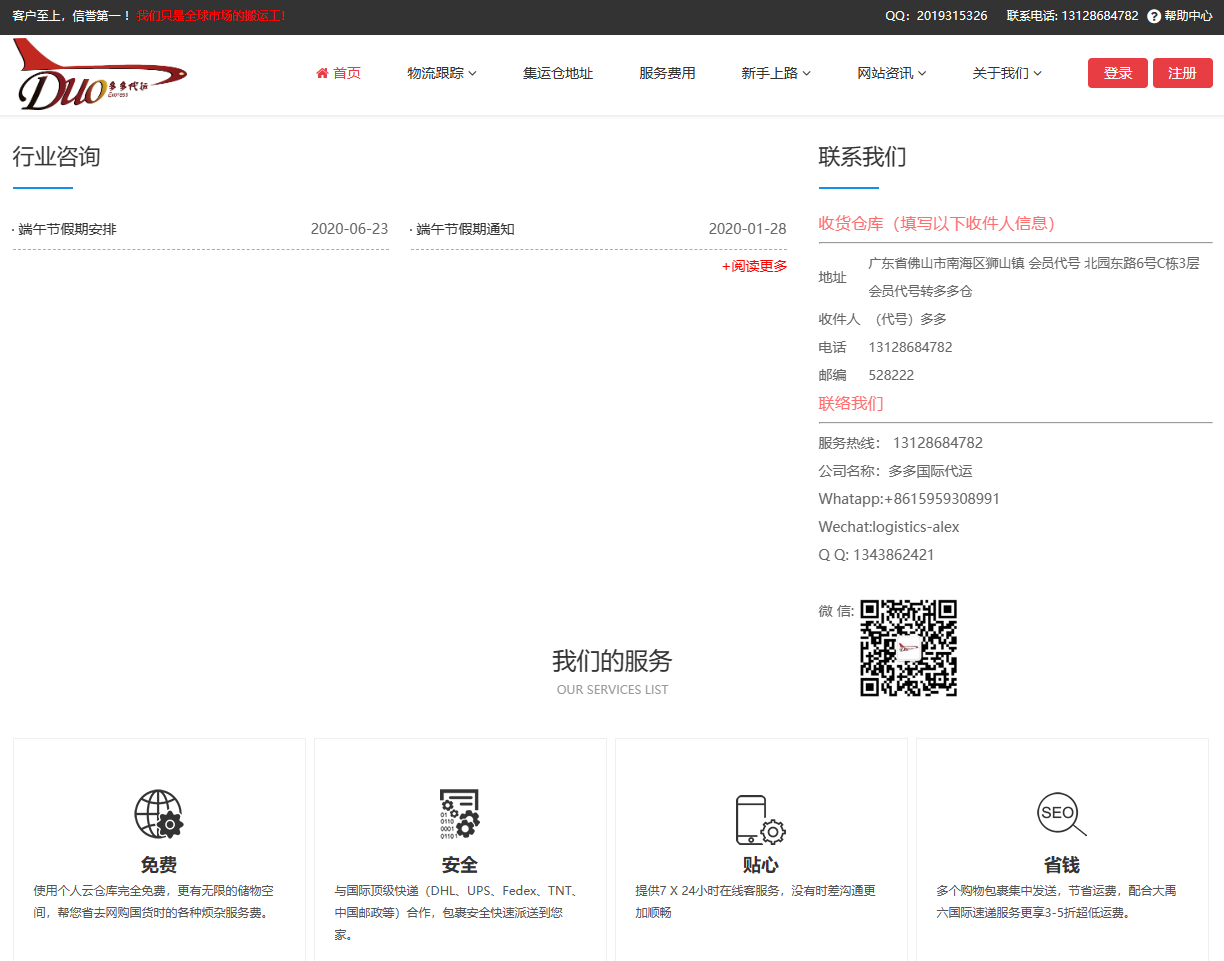
Task: Click the Duo Express logo
Action: click(x=100, y=75)
